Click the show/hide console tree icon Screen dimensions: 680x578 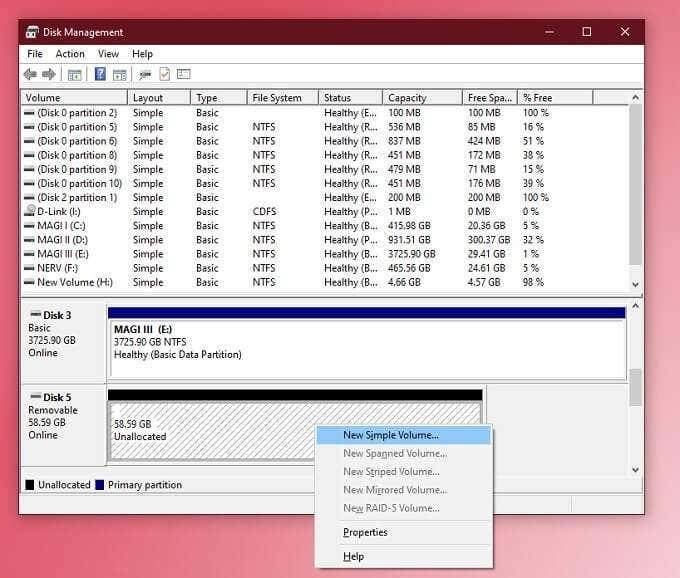75,75
